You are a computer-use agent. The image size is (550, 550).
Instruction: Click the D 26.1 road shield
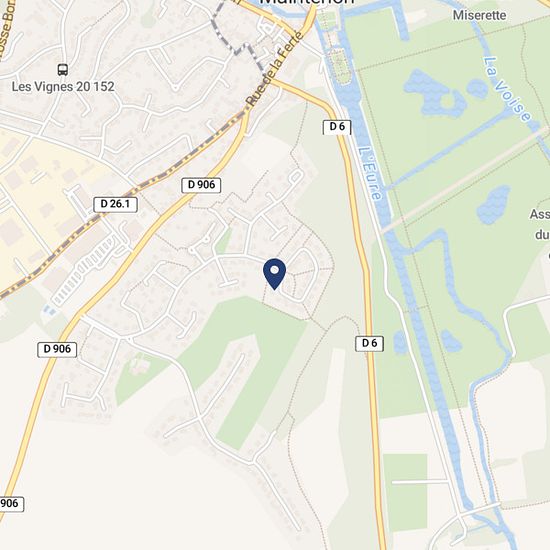pos(115,204)
